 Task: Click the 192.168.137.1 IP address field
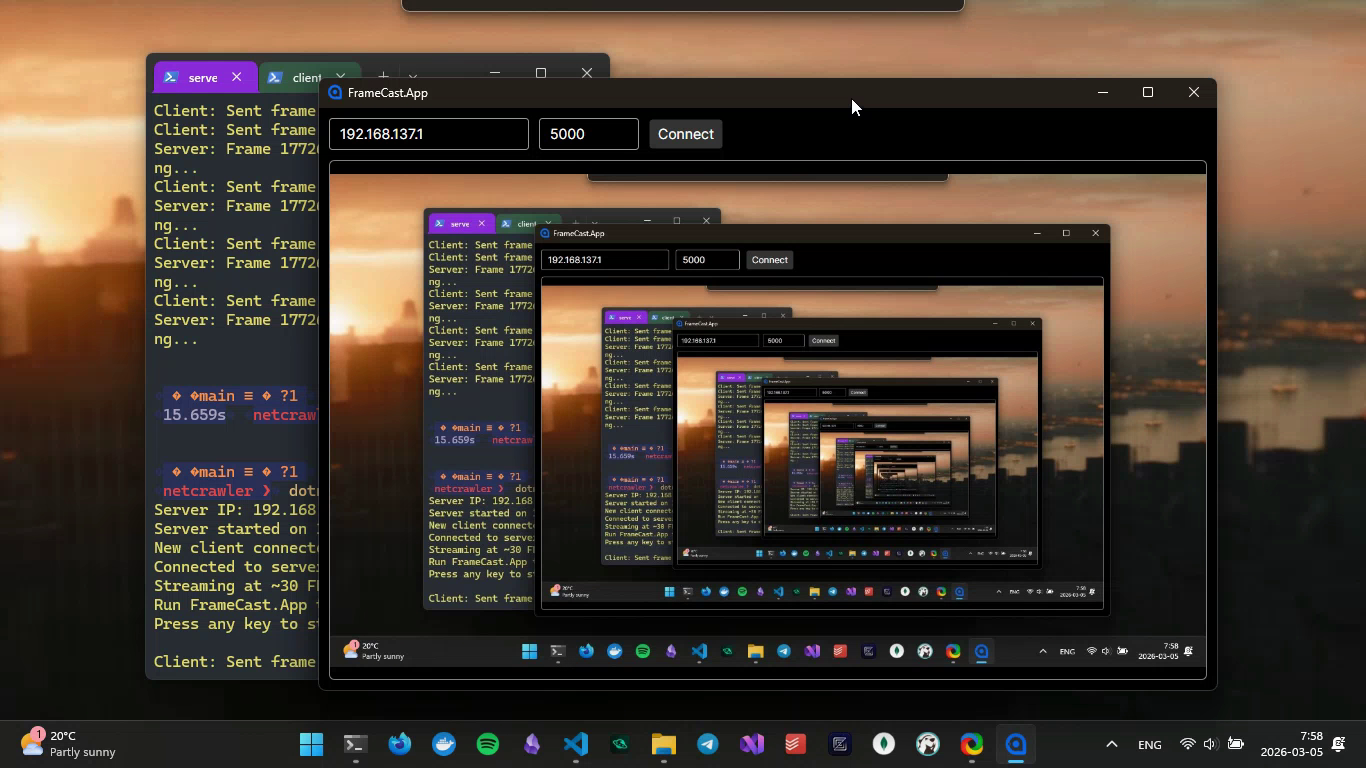[x=428, y=134]
